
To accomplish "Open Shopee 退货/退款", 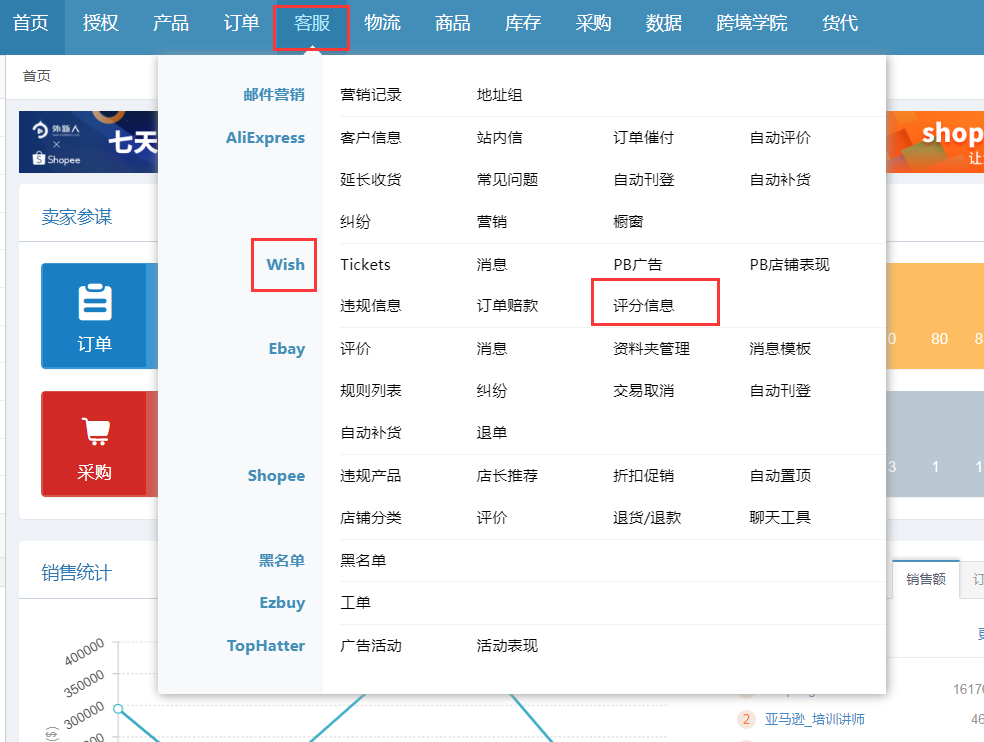I will coord(647,517).
